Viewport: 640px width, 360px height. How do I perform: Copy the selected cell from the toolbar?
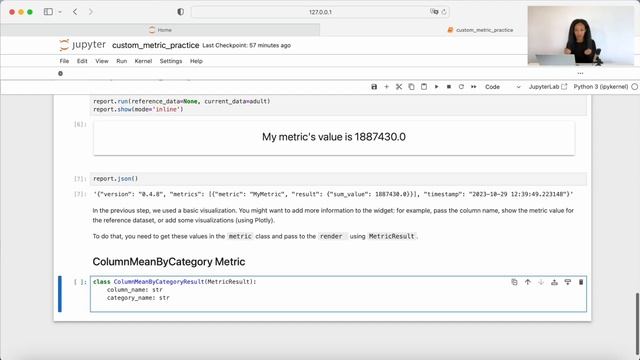tap(411, 87)
